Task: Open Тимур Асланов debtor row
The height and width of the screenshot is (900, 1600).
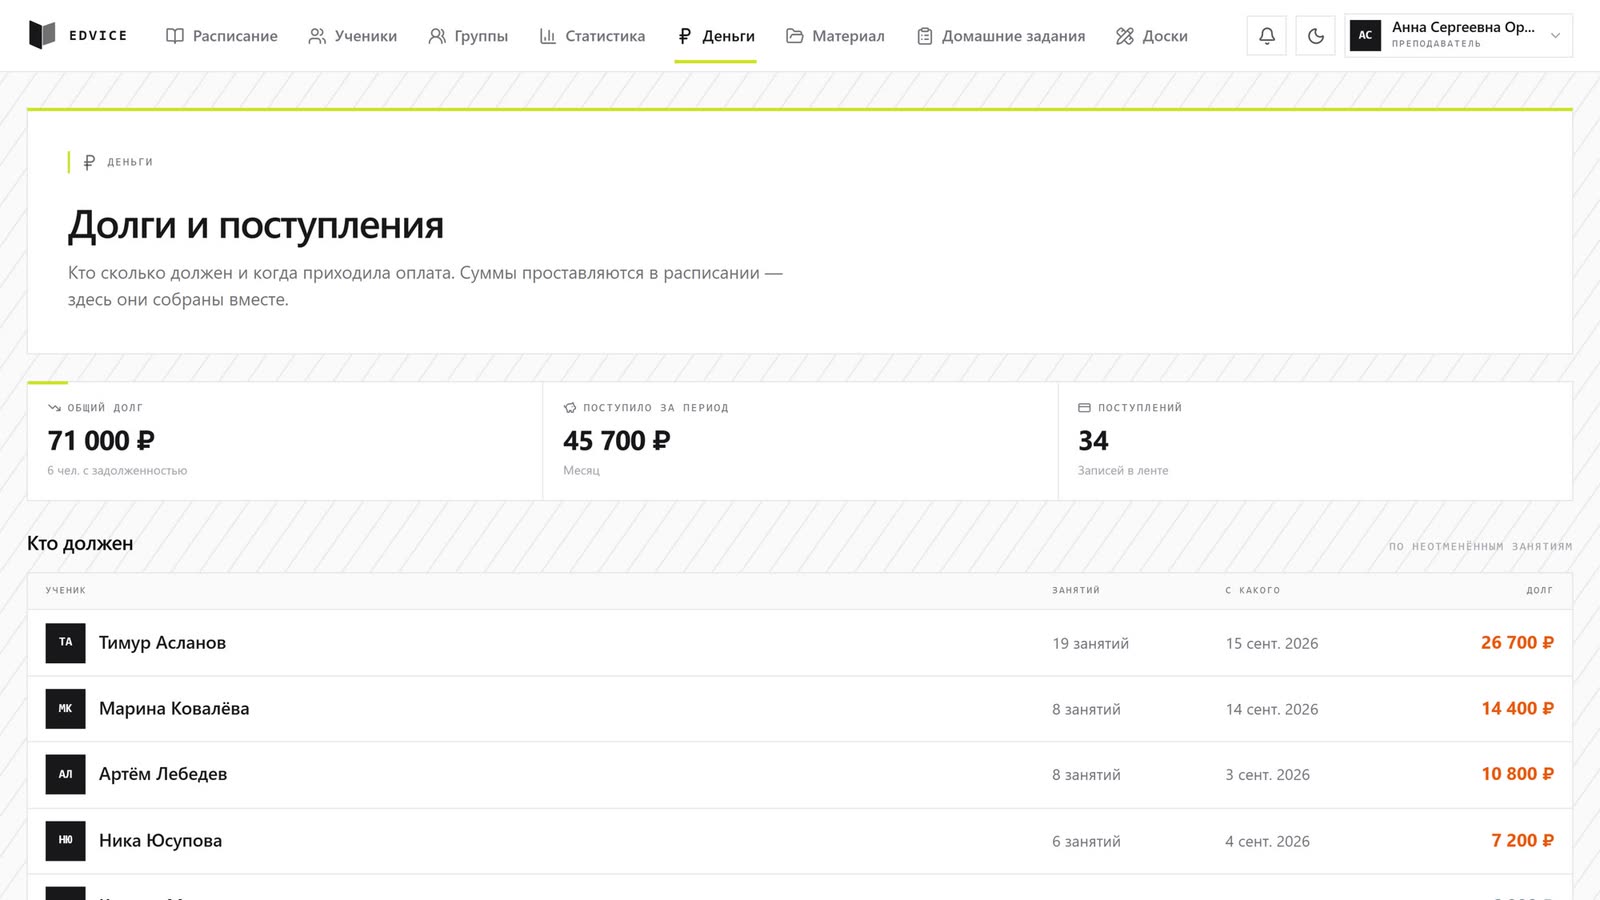Action: (800, 643)
